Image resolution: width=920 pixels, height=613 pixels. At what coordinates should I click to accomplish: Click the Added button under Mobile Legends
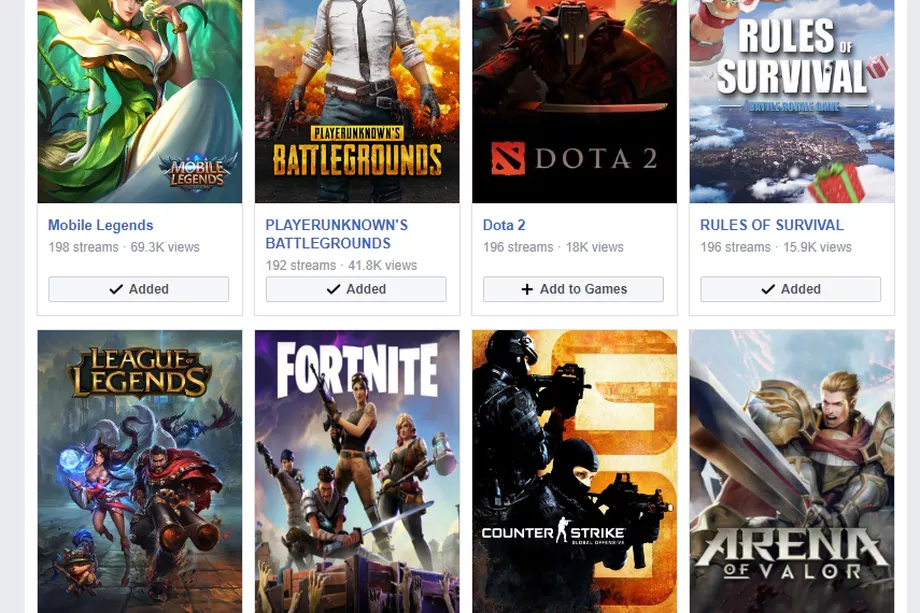coord(139,289)
